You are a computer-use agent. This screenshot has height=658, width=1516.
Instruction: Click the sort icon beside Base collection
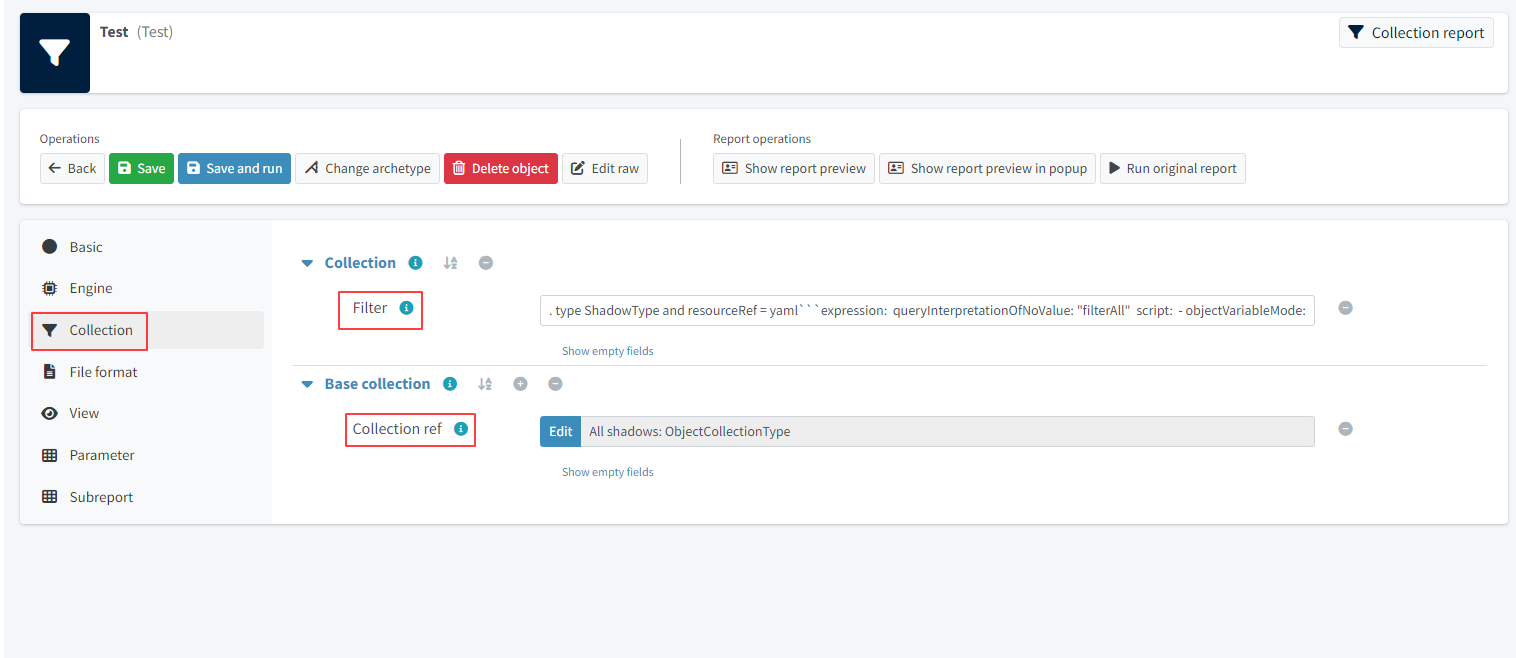coord(485,384)
